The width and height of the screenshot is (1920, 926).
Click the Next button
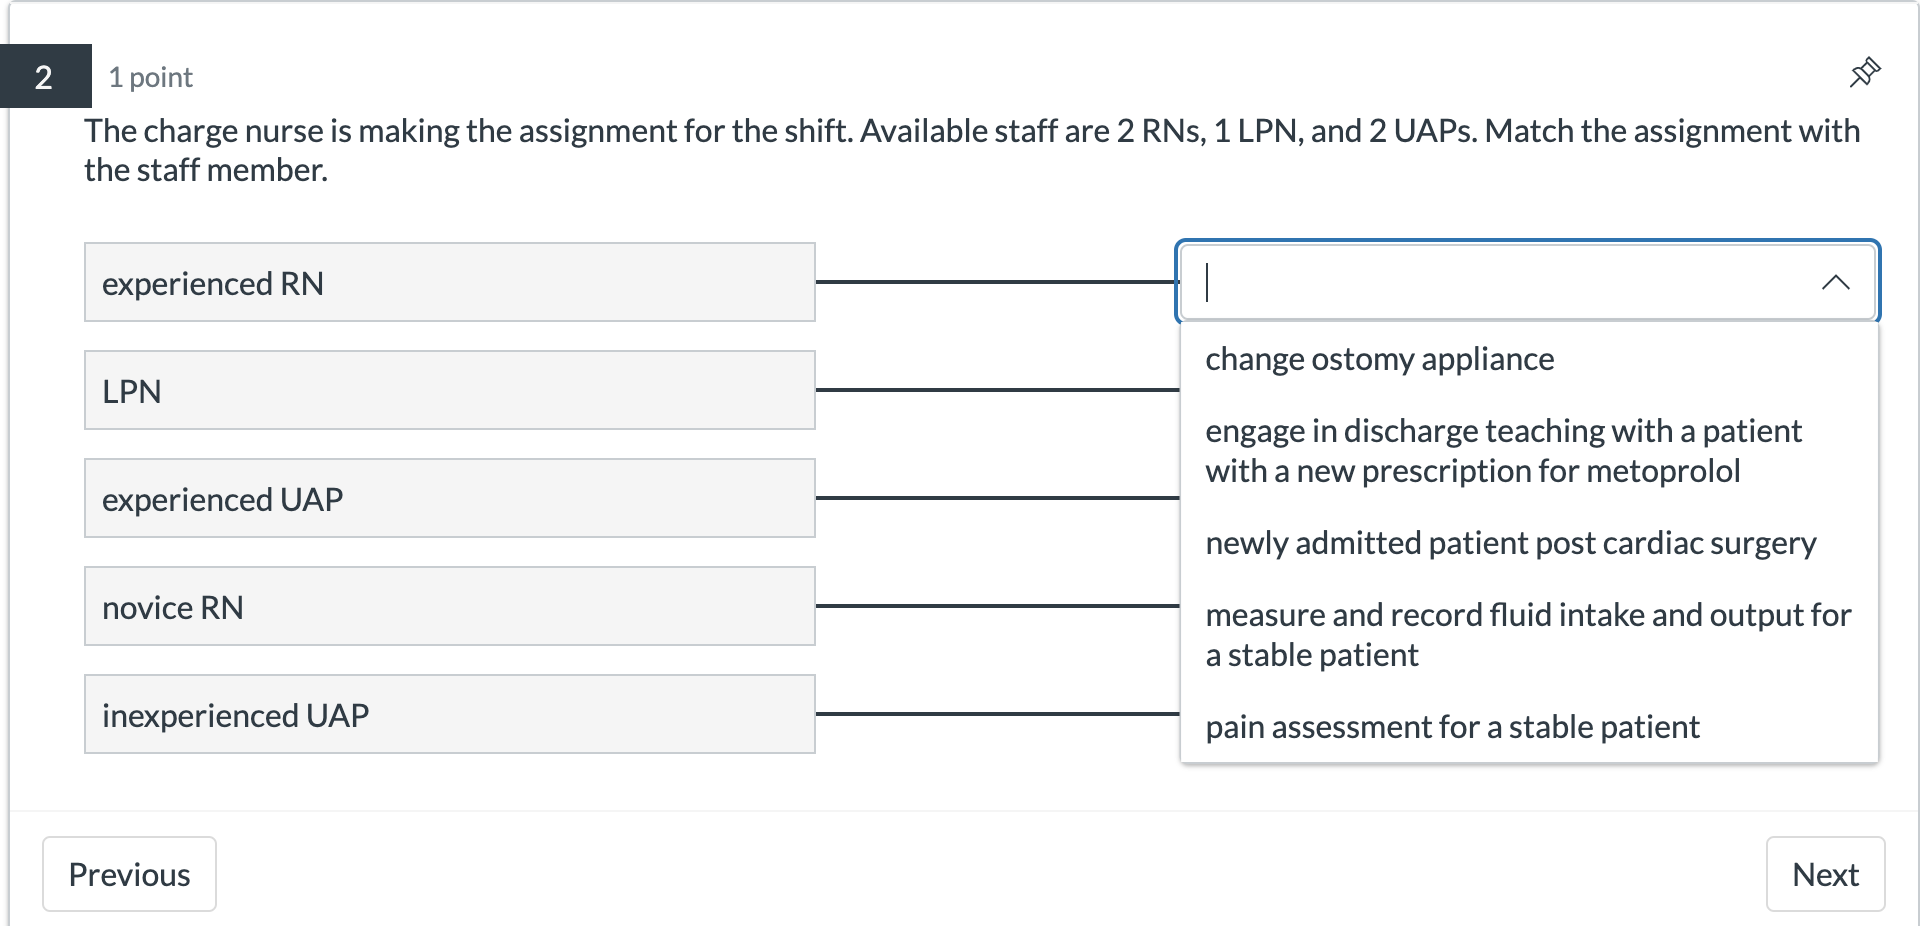[1825, 874]
